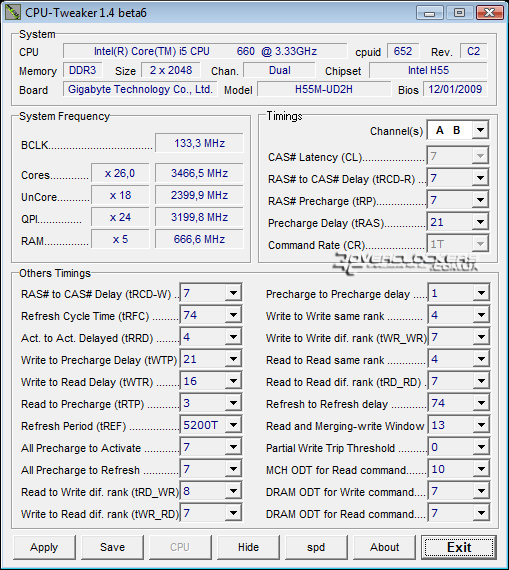The width and height of the screenshot is (509, 570).
Task: Click the Chan. value Dual
Action: point(279,70)
